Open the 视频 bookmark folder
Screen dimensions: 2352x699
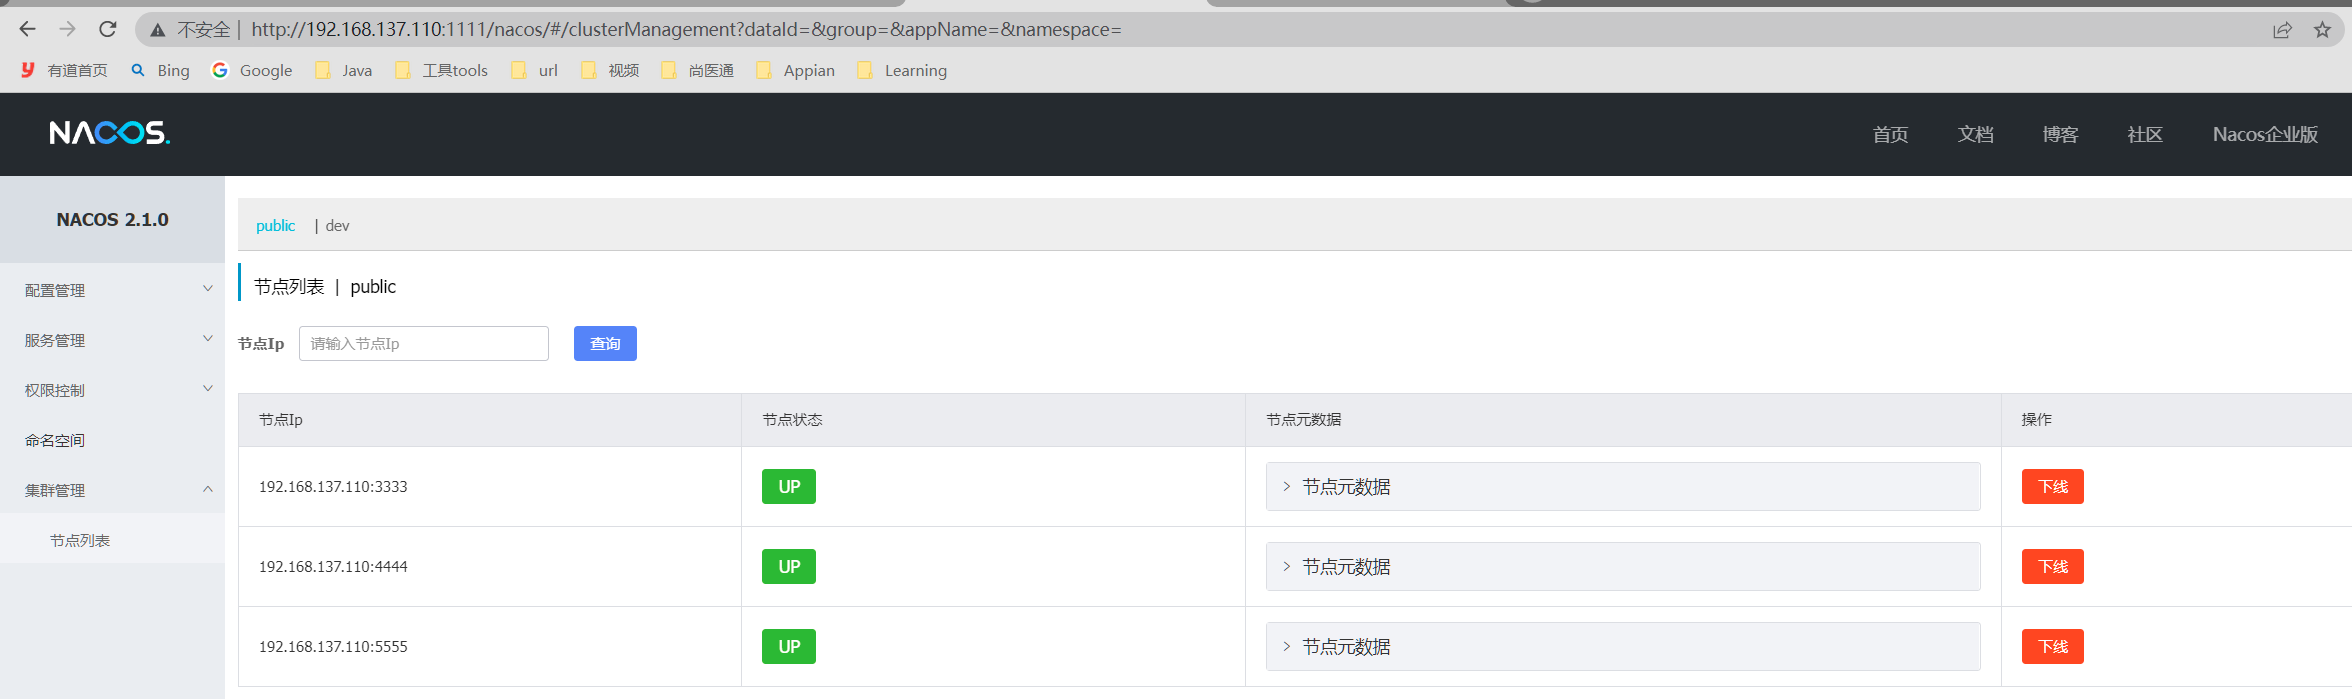[610, 70]
